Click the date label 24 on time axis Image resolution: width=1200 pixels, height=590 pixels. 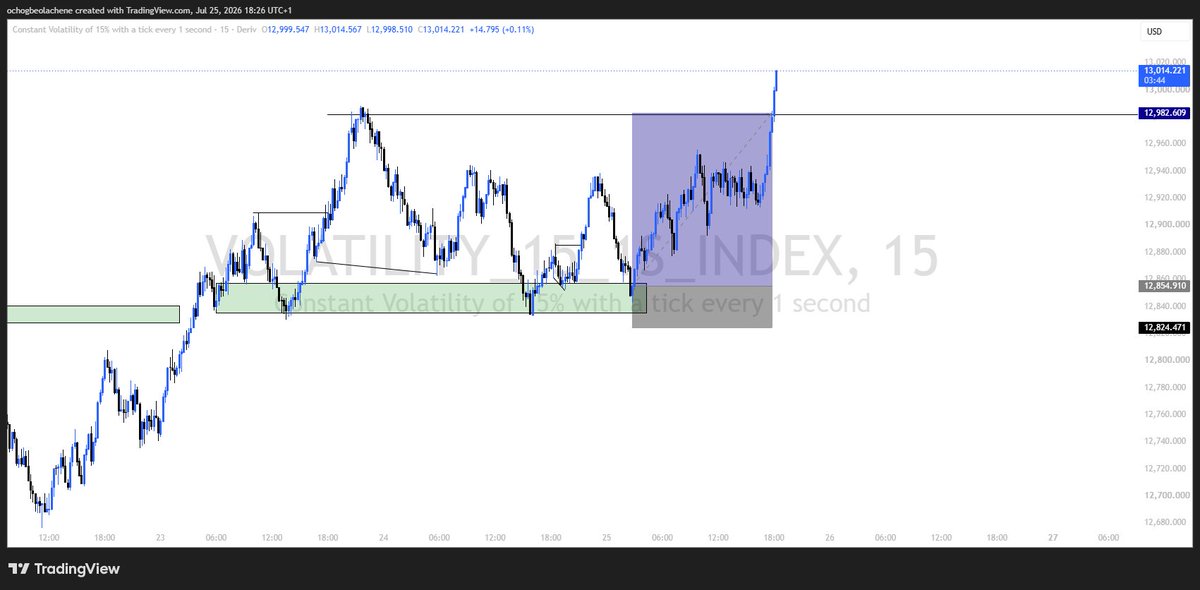pyautogui.click(x=383, y=537)
